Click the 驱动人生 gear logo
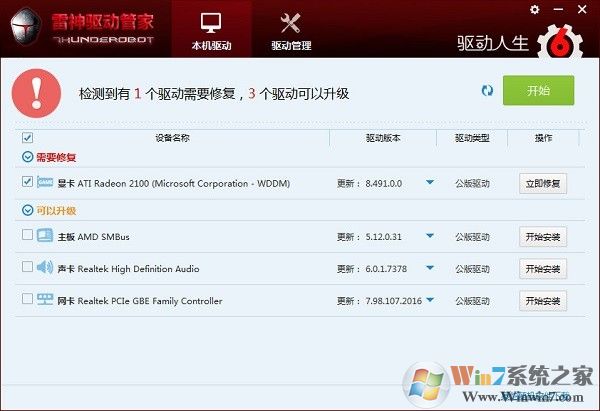This screenshot has width=600, height=411. coord(560,43)
